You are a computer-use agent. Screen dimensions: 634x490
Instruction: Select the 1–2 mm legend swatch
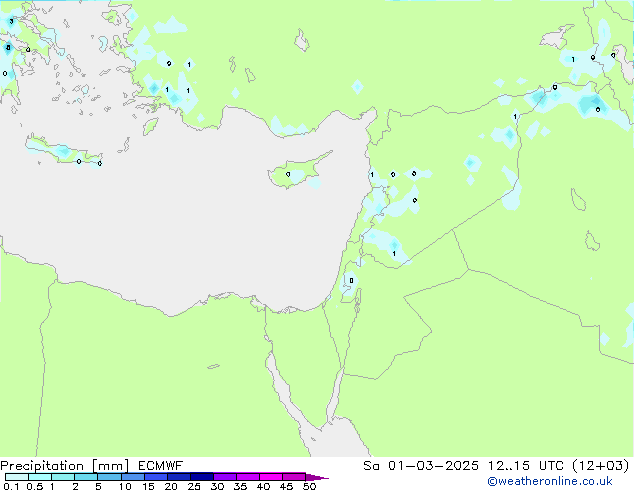(x=63, y=477)
